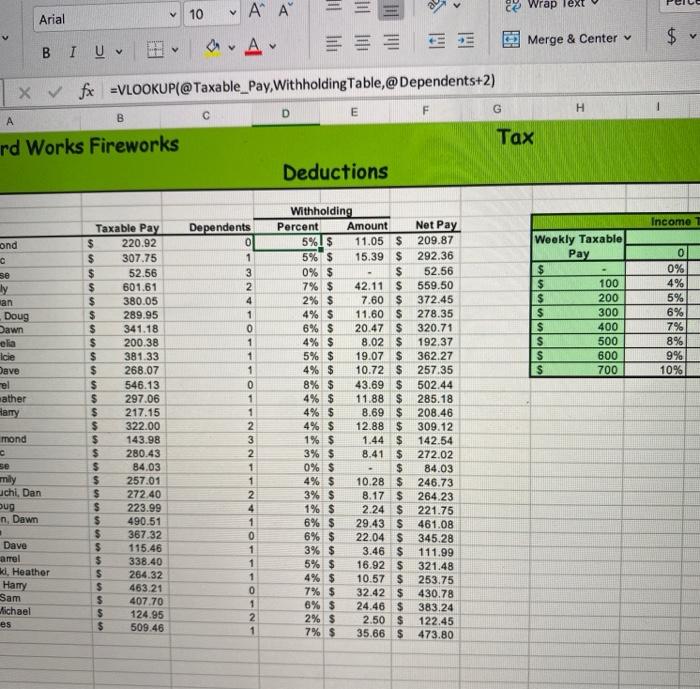The height and width of the screenshot is (689, 700).
Task: Confirm formula entry checkmark icon
Action: pyautogui.click(x=55, y=92)
